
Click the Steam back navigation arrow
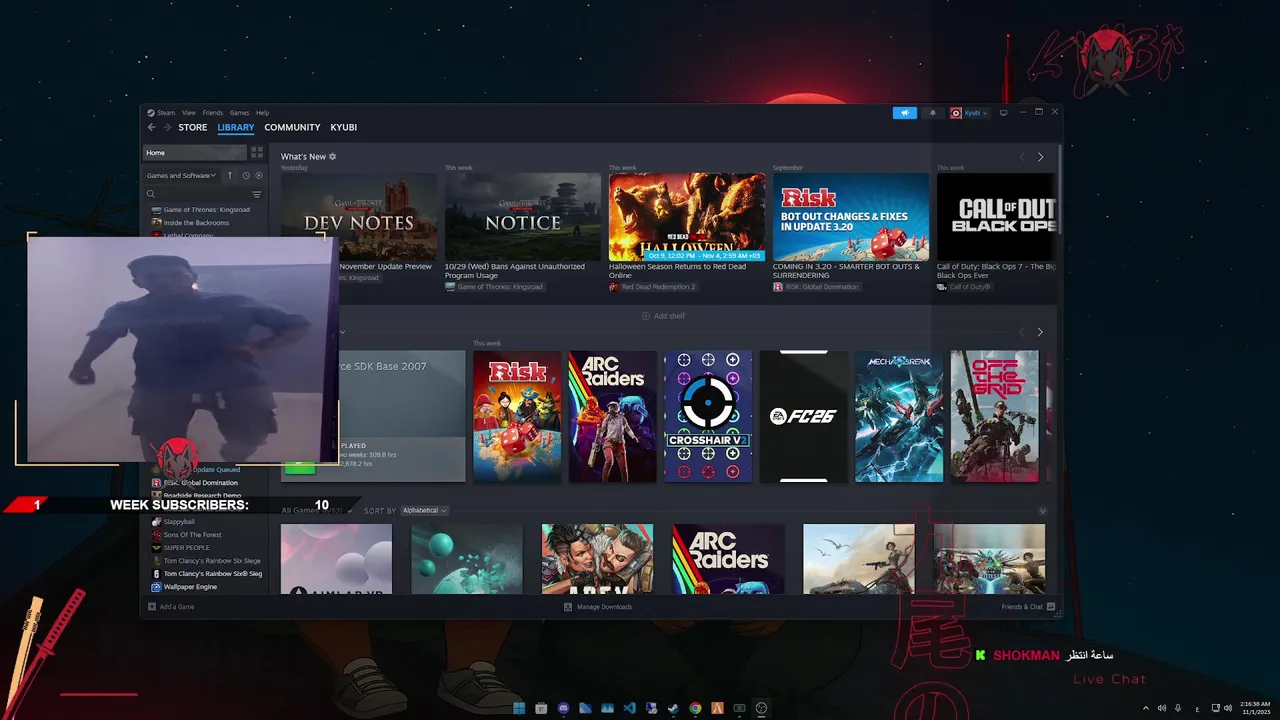[x=152, y=127]
